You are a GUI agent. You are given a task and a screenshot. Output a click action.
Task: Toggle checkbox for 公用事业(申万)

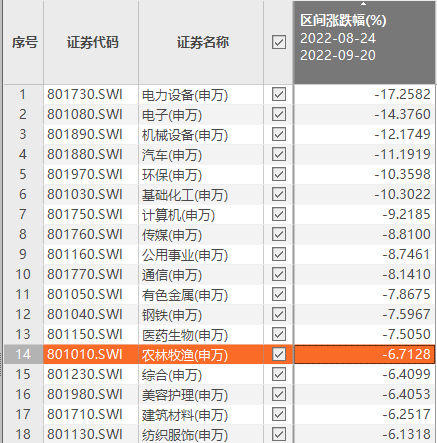(279, 254)
